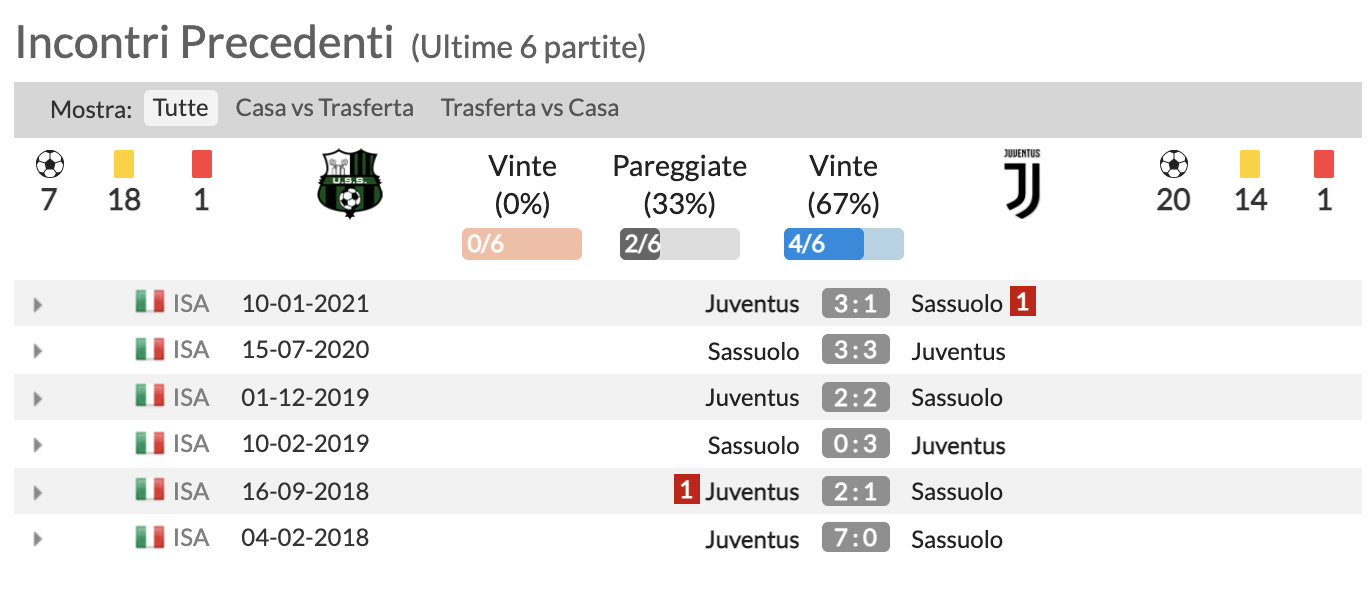Click Sassuolo's goals soccer ball icon
Screen dimensions: 1370x592
point(48,163)
